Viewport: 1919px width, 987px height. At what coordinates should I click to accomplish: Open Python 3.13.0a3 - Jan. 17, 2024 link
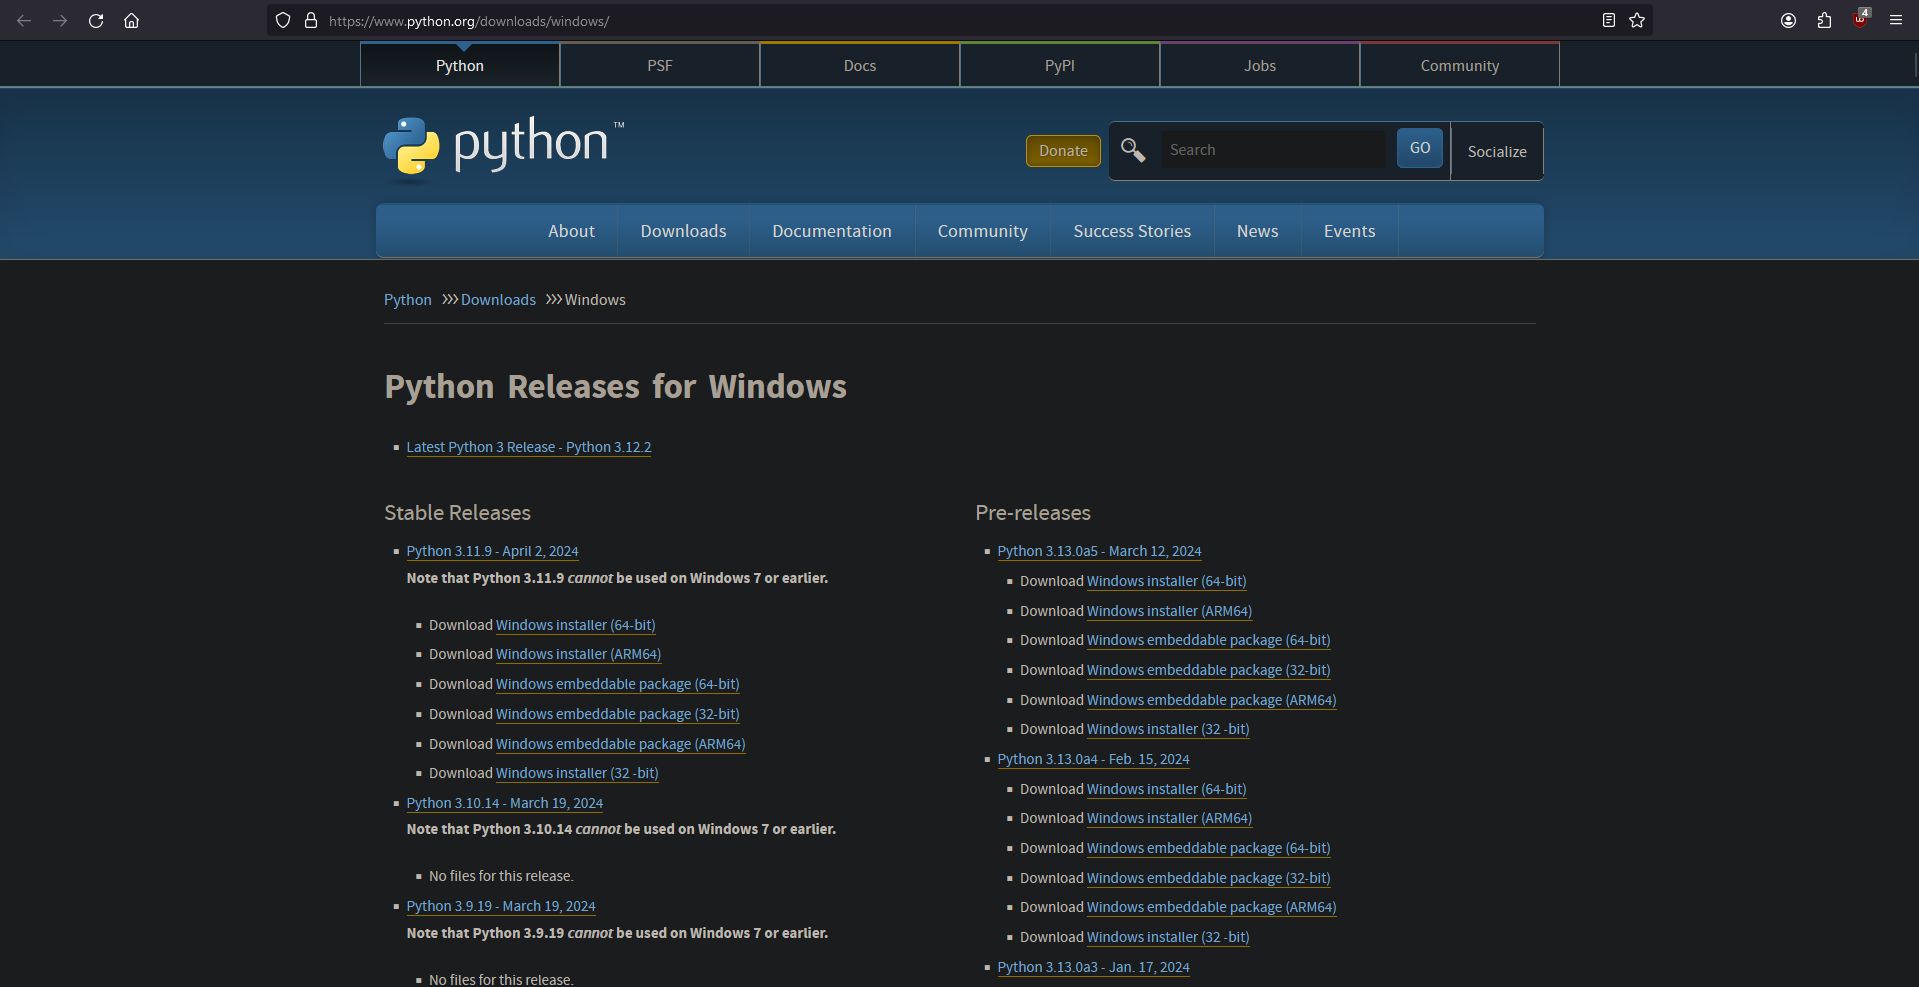[x=1094, y=967]
